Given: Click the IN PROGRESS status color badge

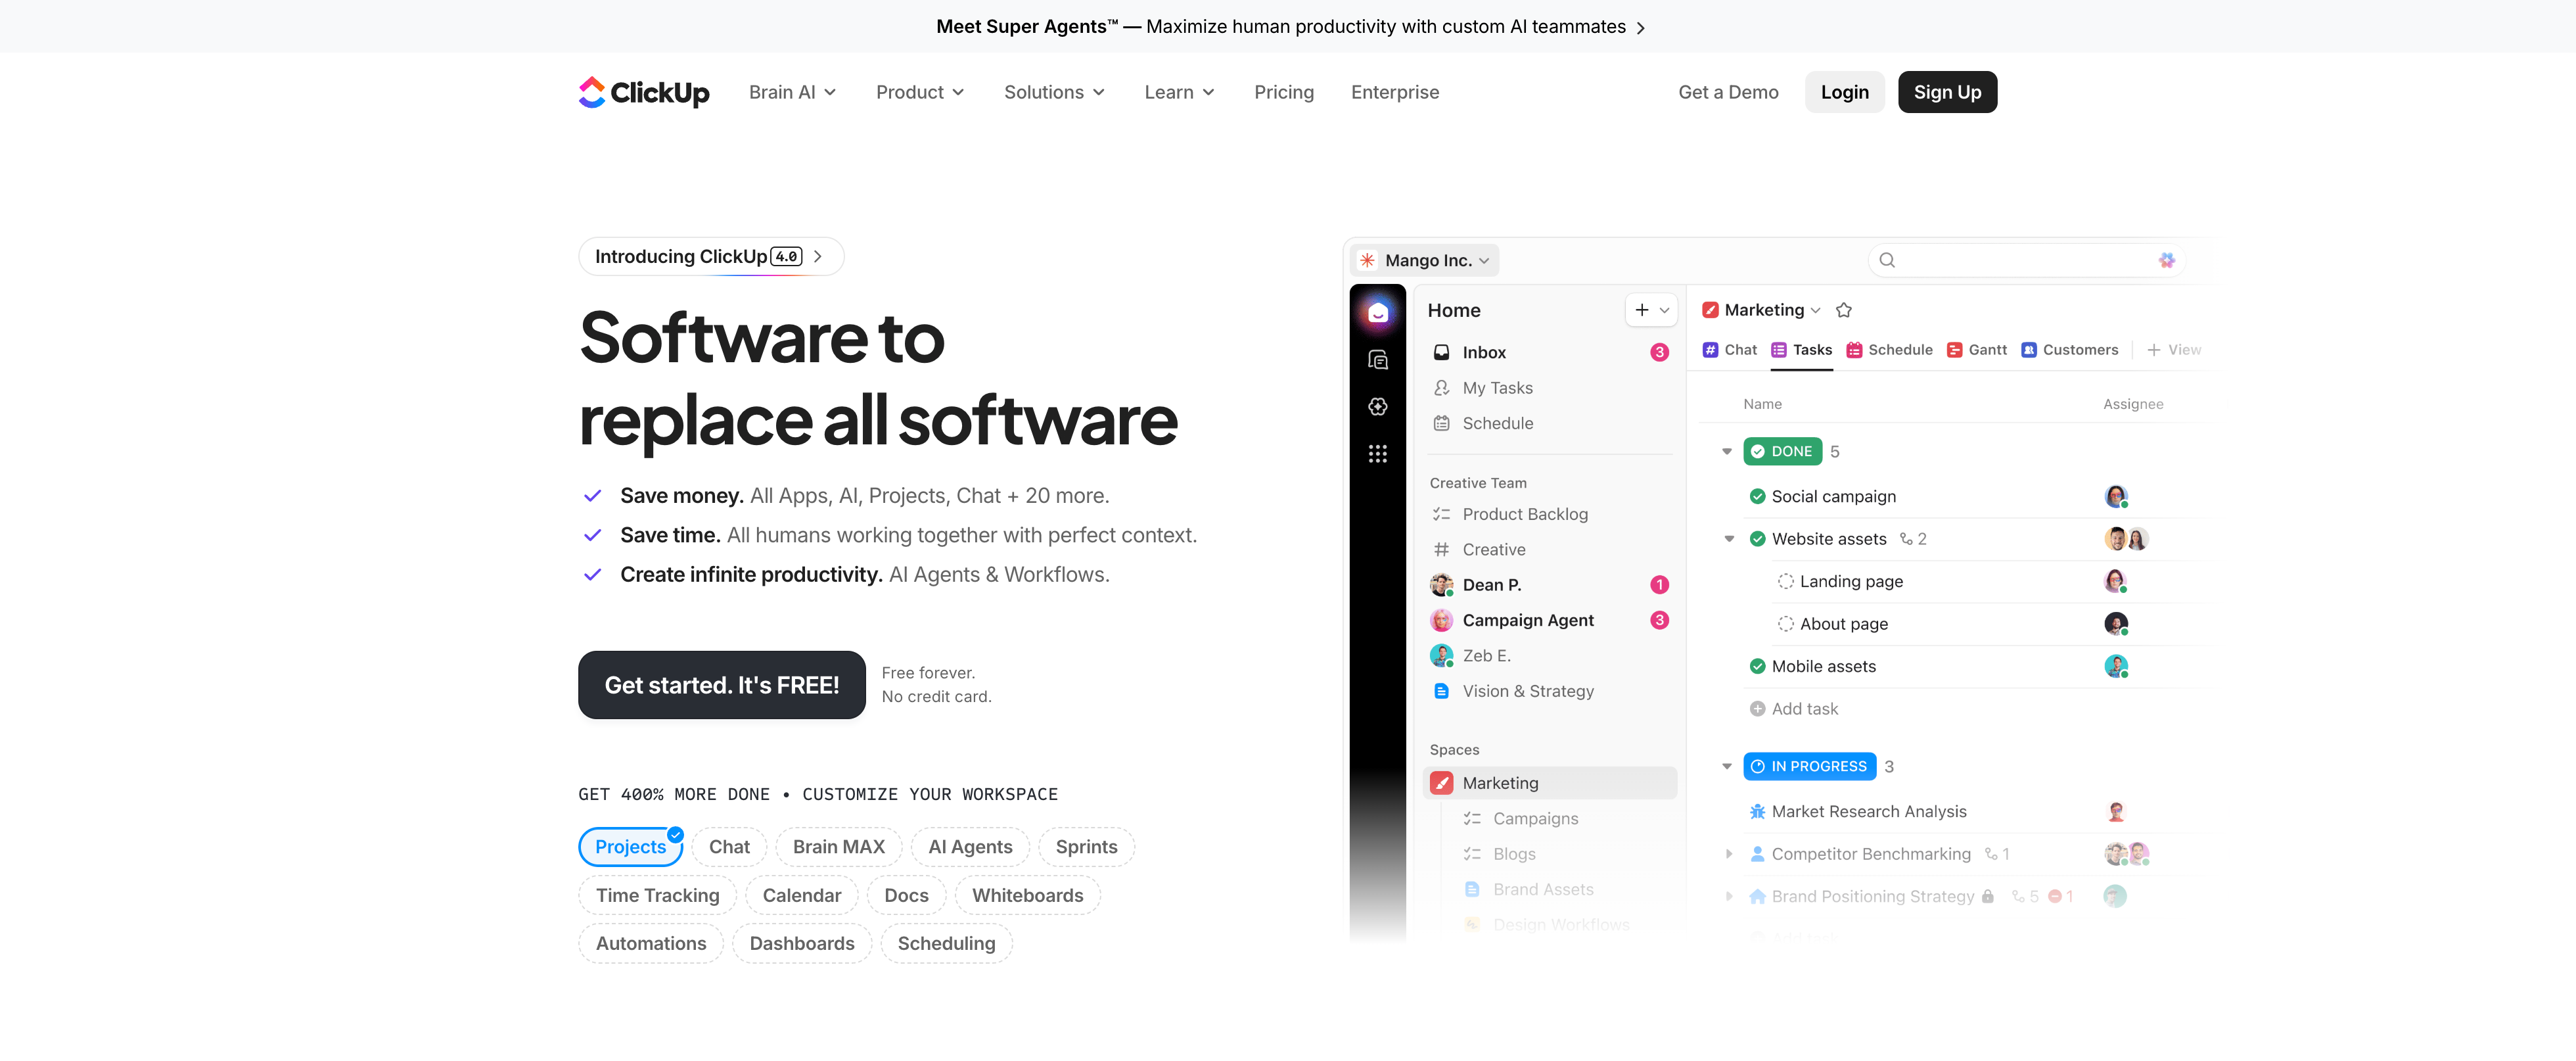Looking at the screenshot, I should coord(1809,767).
